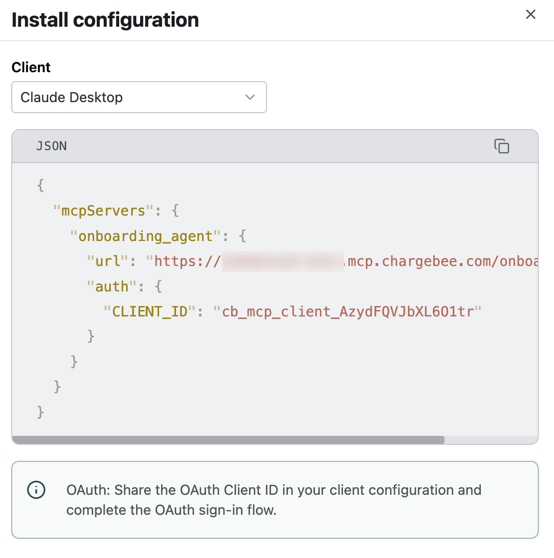Click the mcp.chargebee.com URL value
Image resolution: width=554 pixels, height=558 pixels.
click(x=342, y=261)
